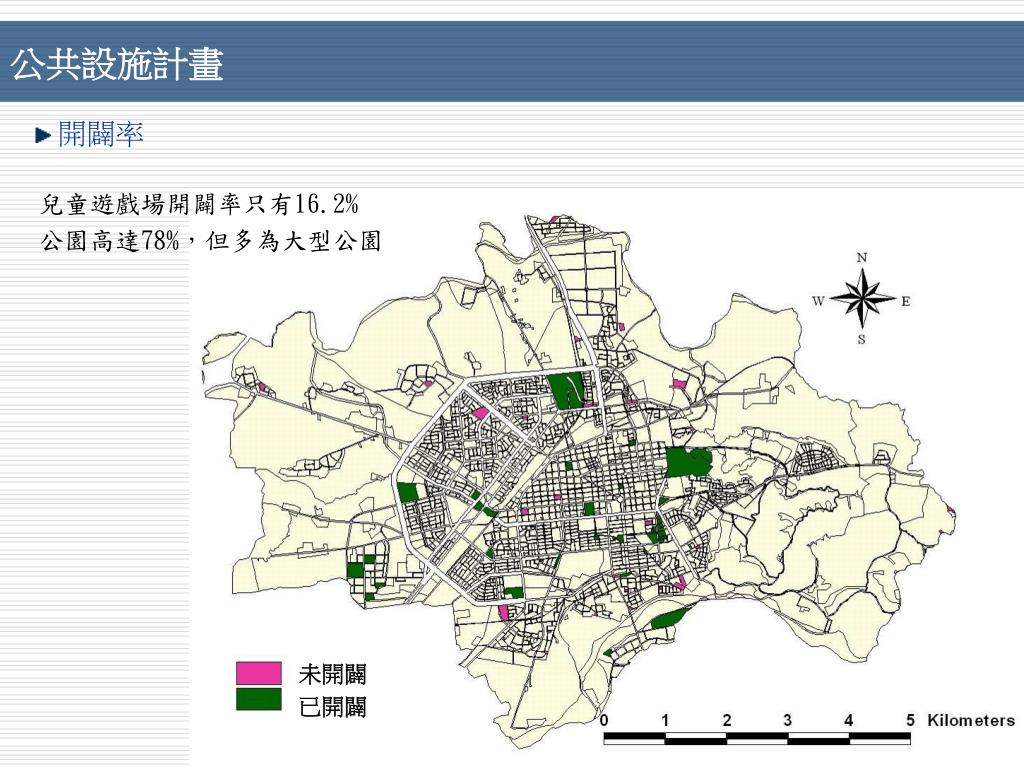Screen dimensions: 1024x768
Task: Click the slide title 公共設施計畫
Action: (x=118, y=64)
